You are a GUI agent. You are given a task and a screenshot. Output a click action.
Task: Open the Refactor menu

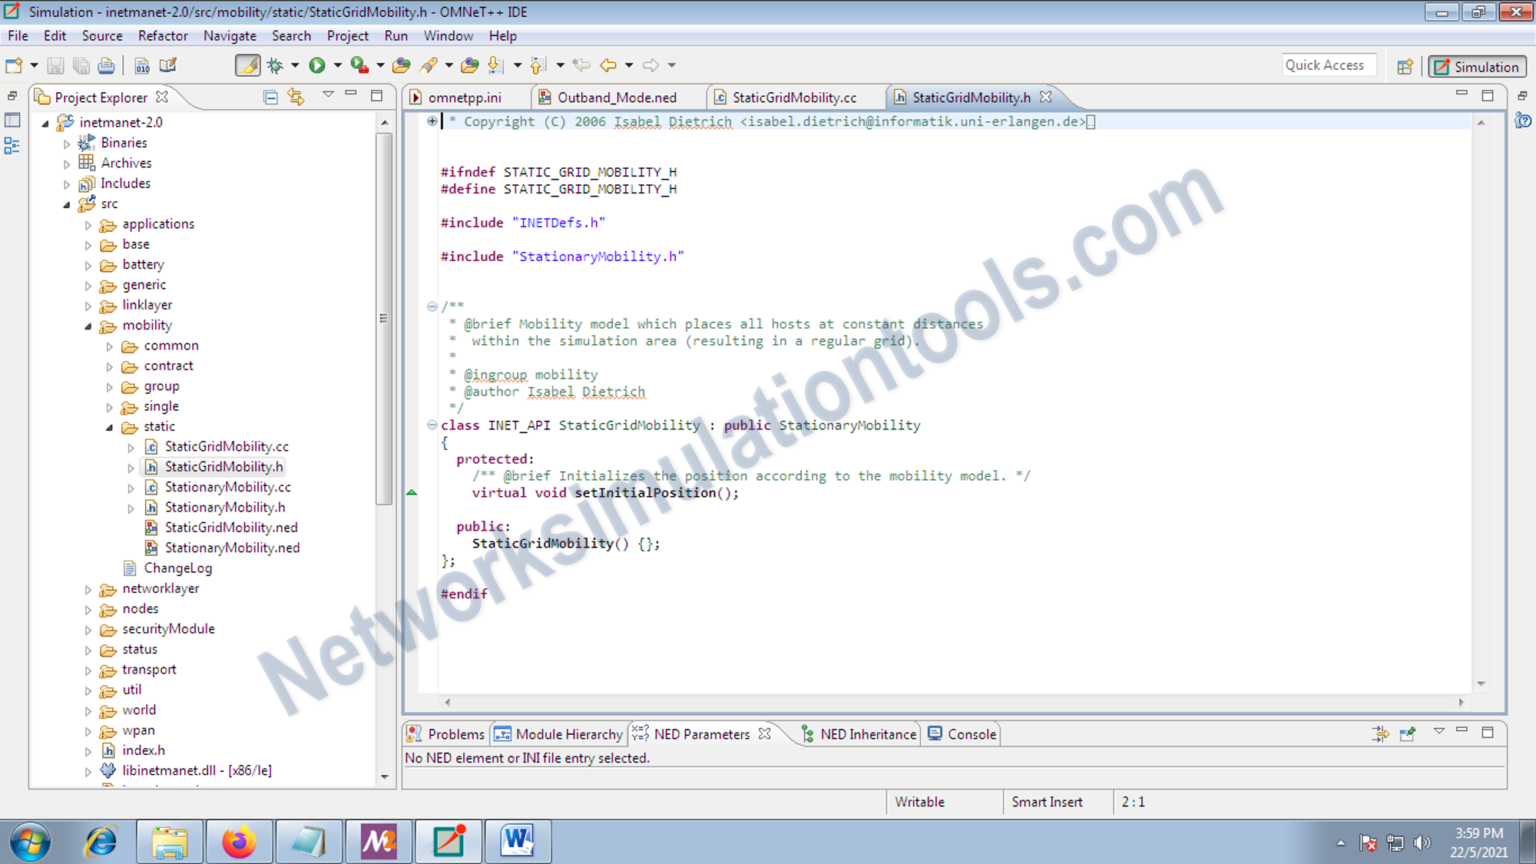162,36
